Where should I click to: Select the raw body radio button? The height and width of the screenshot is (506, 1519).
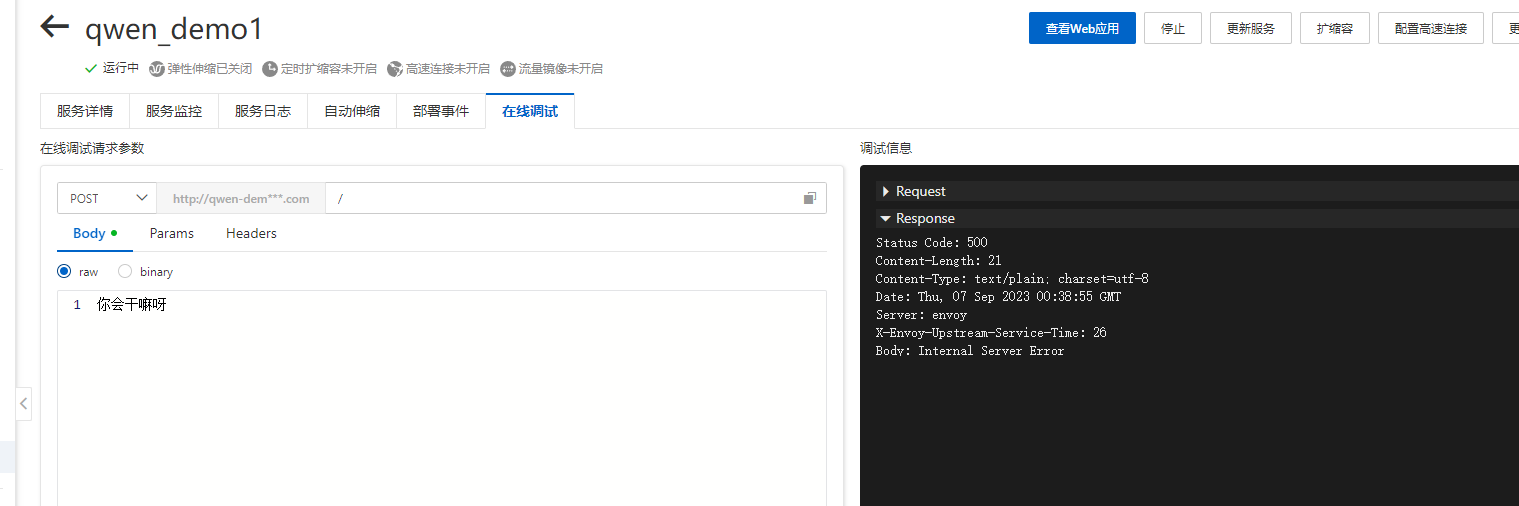click(65, 271)
